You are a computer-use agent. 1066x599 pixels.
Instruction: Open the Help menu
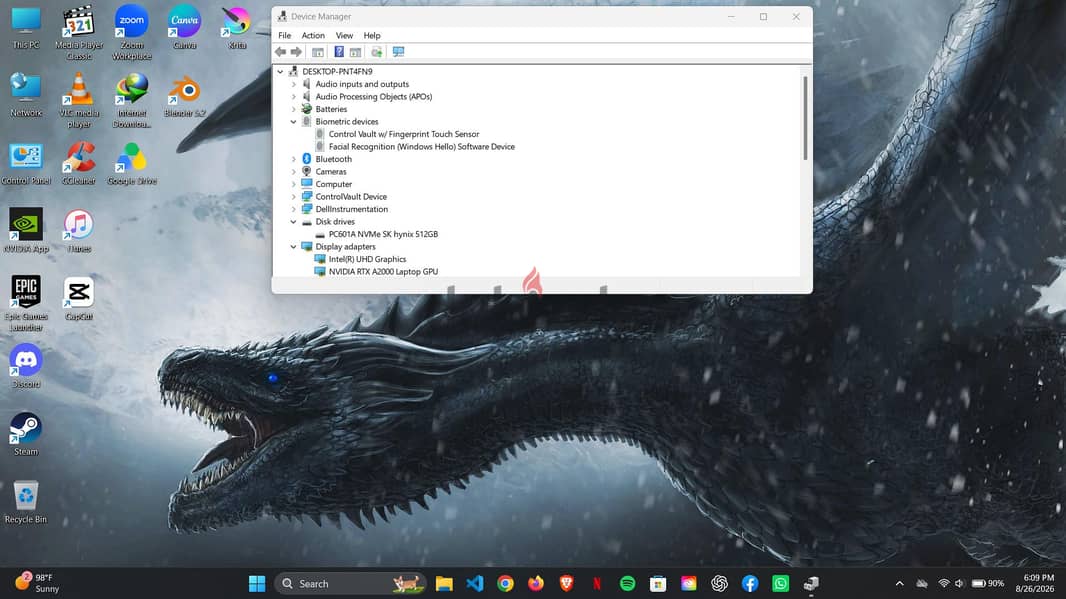click(x=372, y=35)
